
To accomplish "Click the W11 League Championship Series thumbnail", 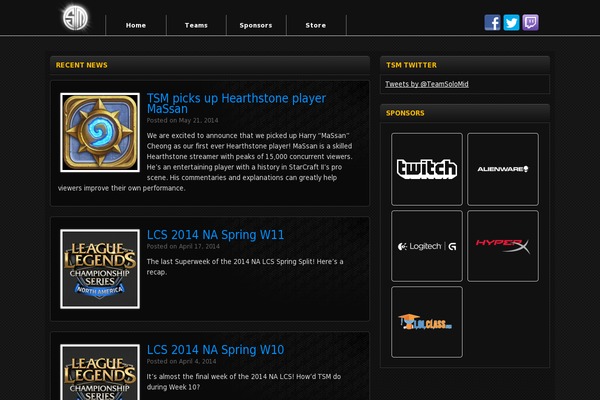I will [x=100, y=269].
